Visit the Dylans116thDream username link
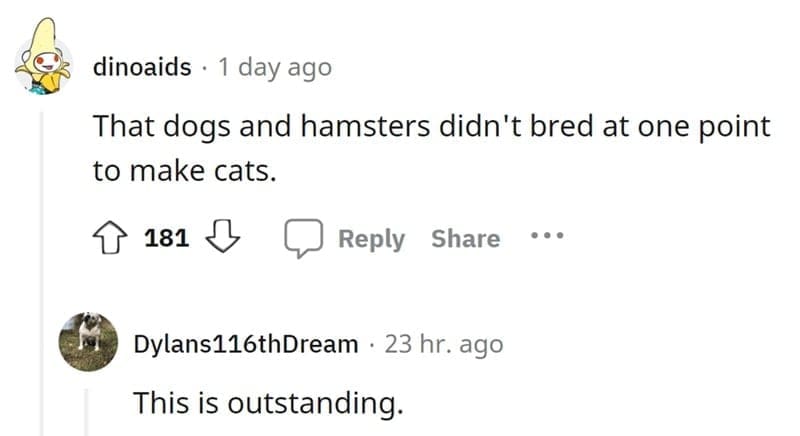Image resolution: width=800 pixels, height=436 pixels. pos(246,345)
